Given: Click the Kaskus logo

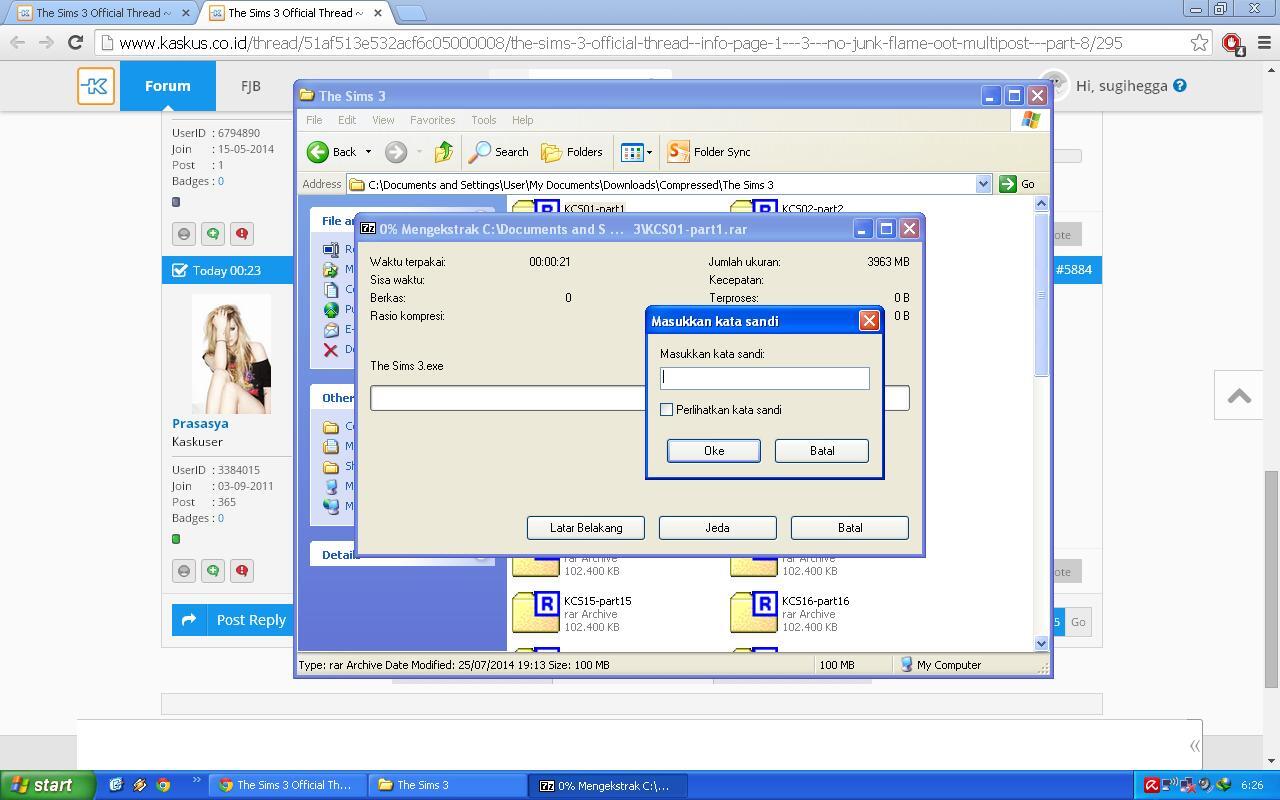Looking at the screenshot, I should coord(96,86).
